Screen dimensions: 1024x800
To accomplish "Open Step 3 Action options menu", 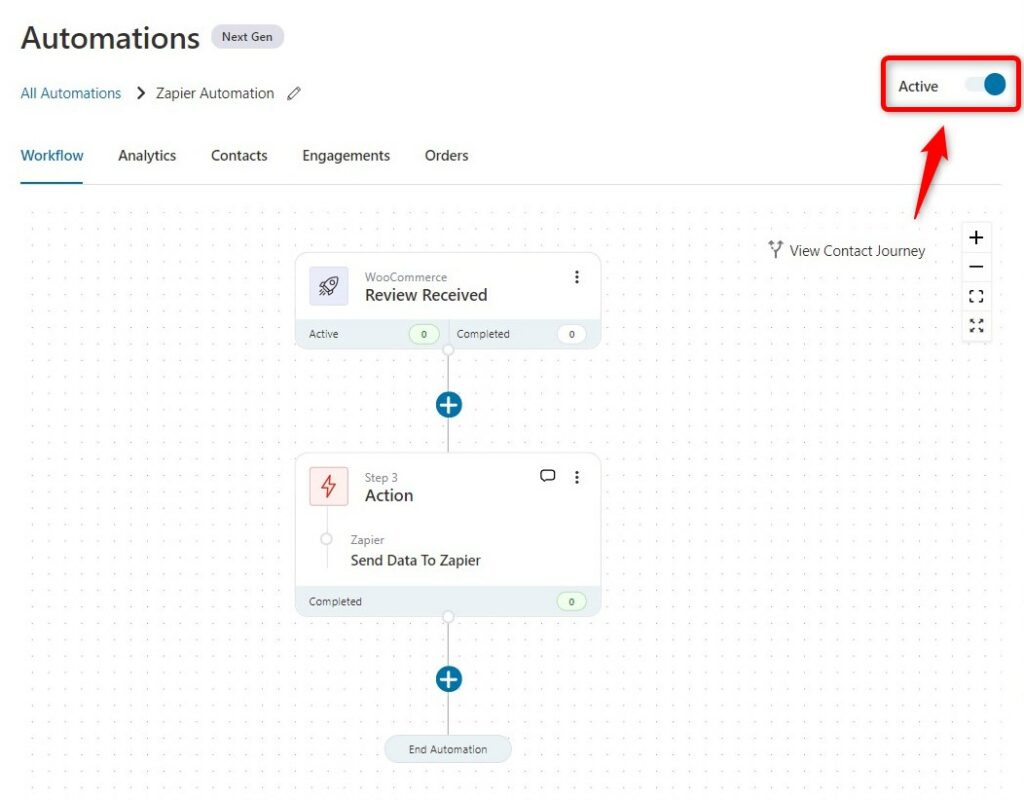I will tap(577, 477).
